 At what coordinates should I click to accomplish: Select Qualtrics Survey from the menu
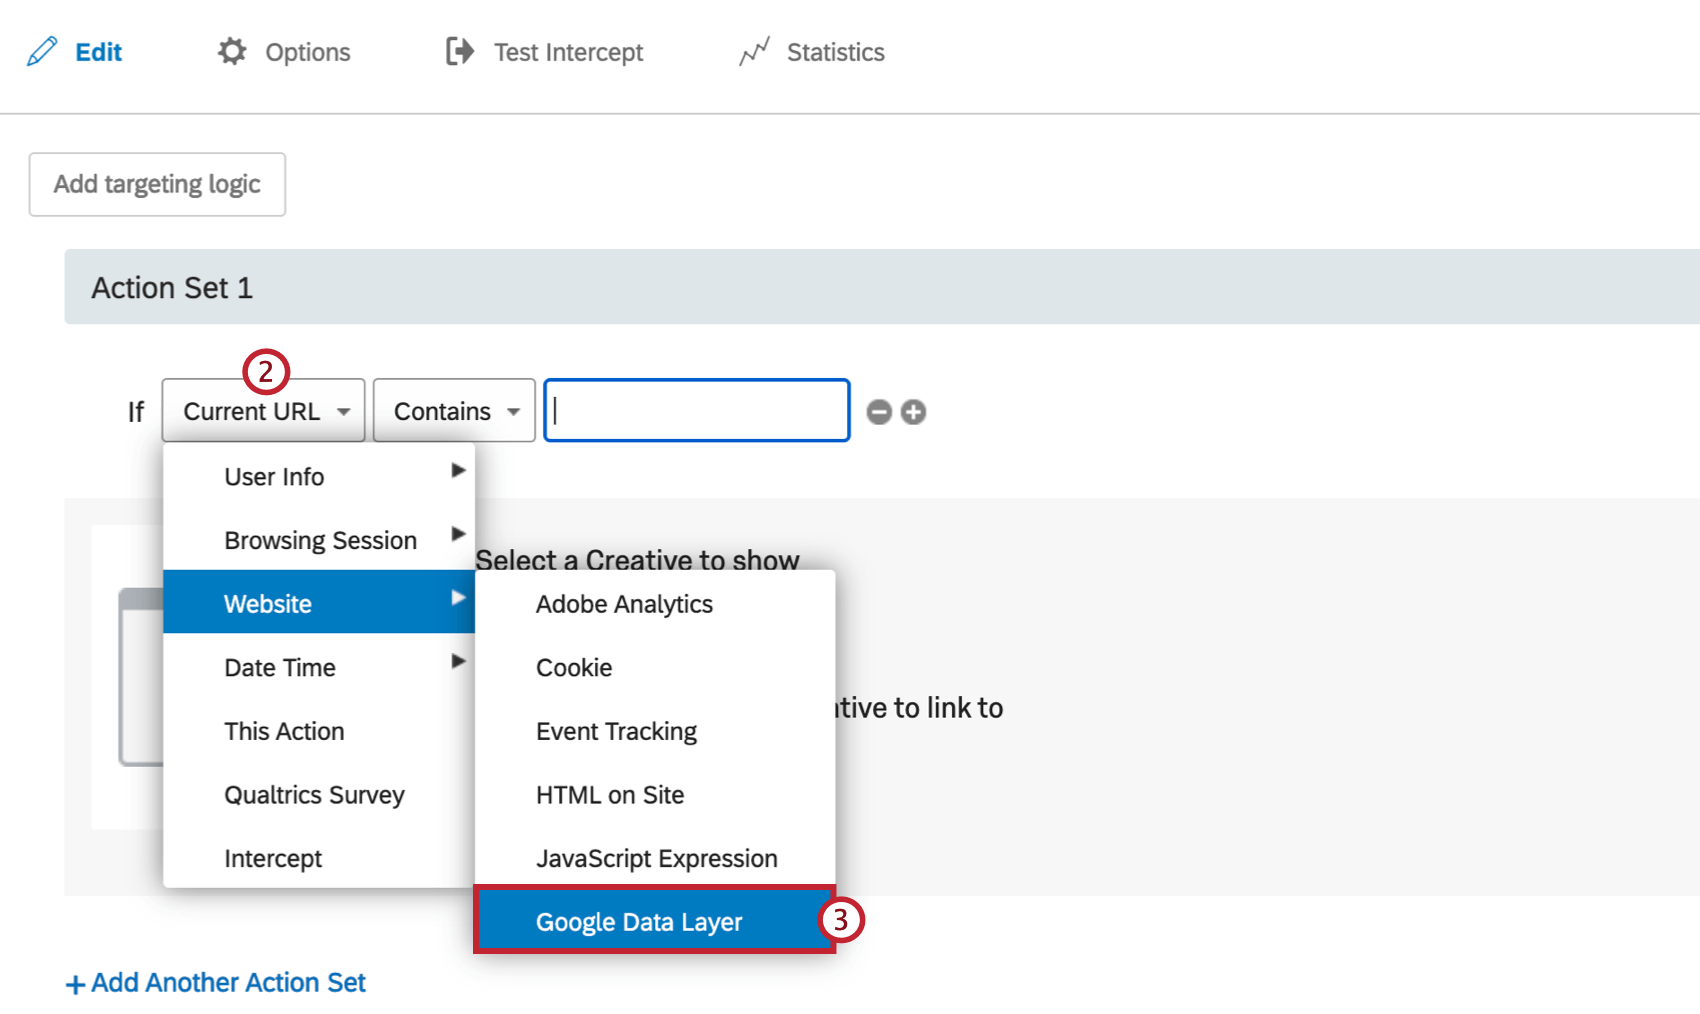click(314, 794)
